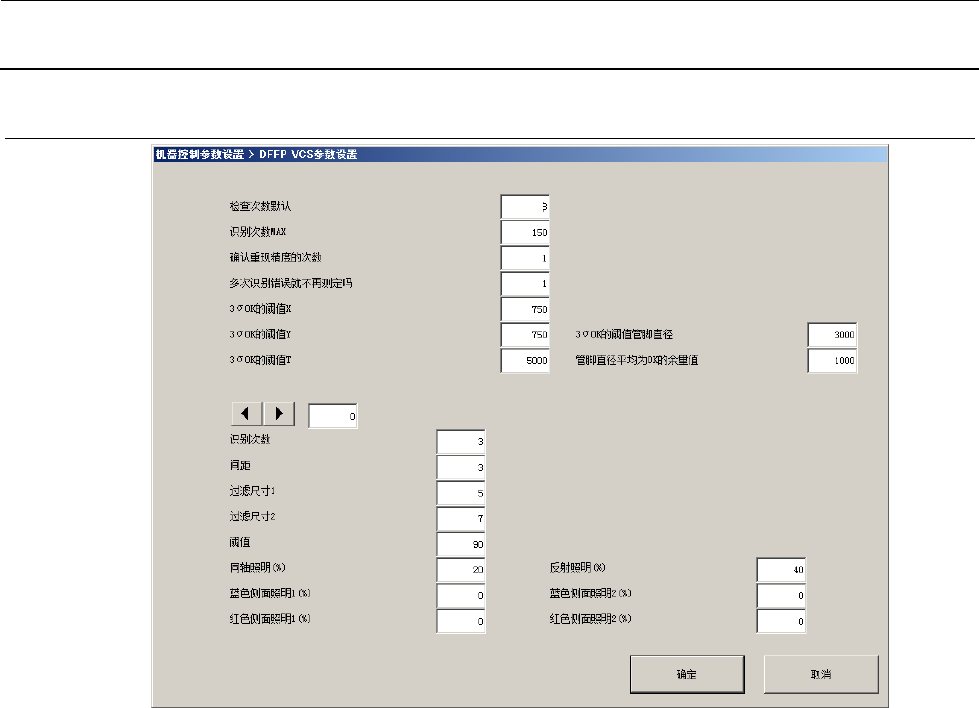Screen dimensions: 979x708
Task: Click the lower 识别次数 field showing 3
Action: [461, 441]
